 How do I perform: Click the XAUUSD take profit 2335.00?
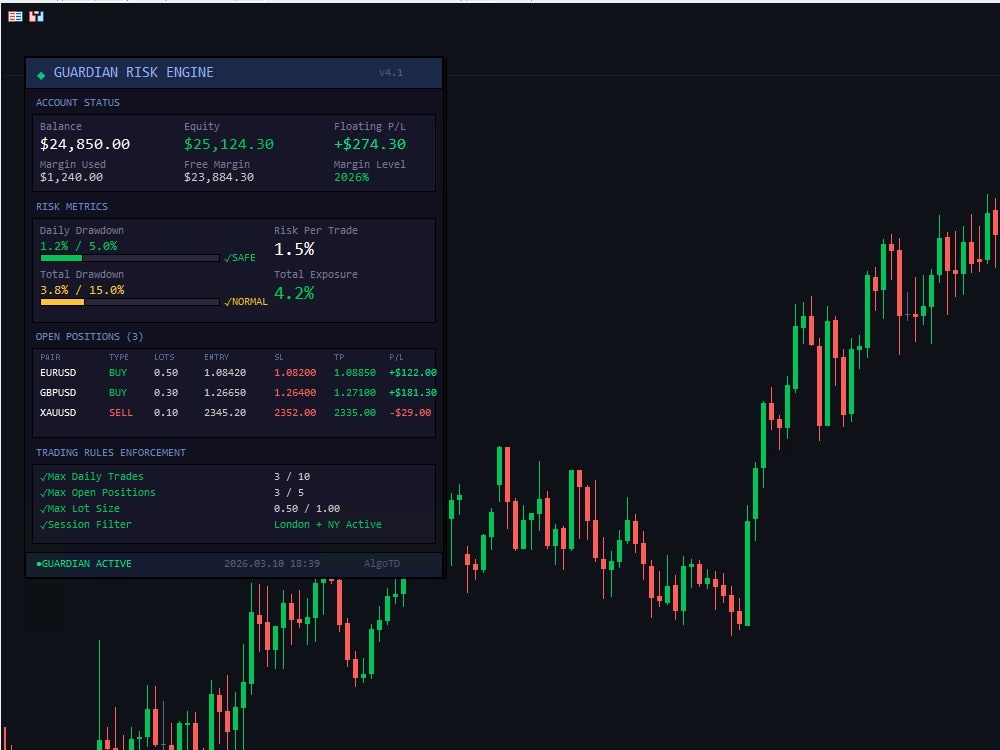coord(355,413)
